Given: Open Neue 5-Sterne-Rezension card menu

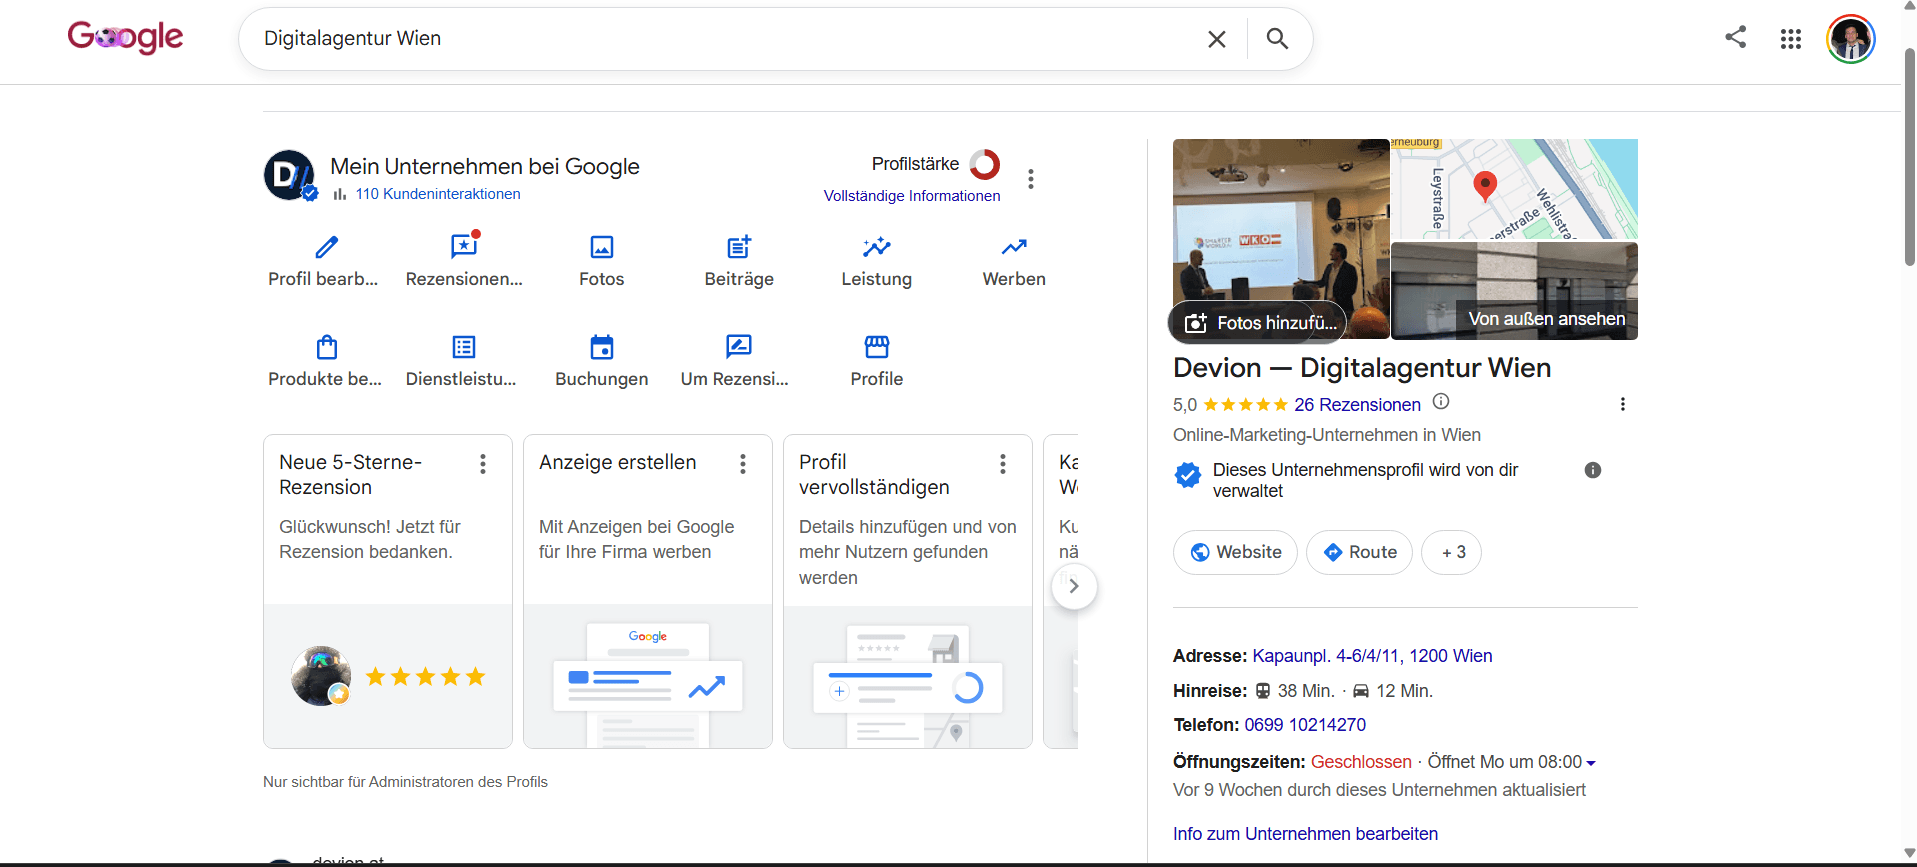Looking at the screenshot, I should [483, 464].
